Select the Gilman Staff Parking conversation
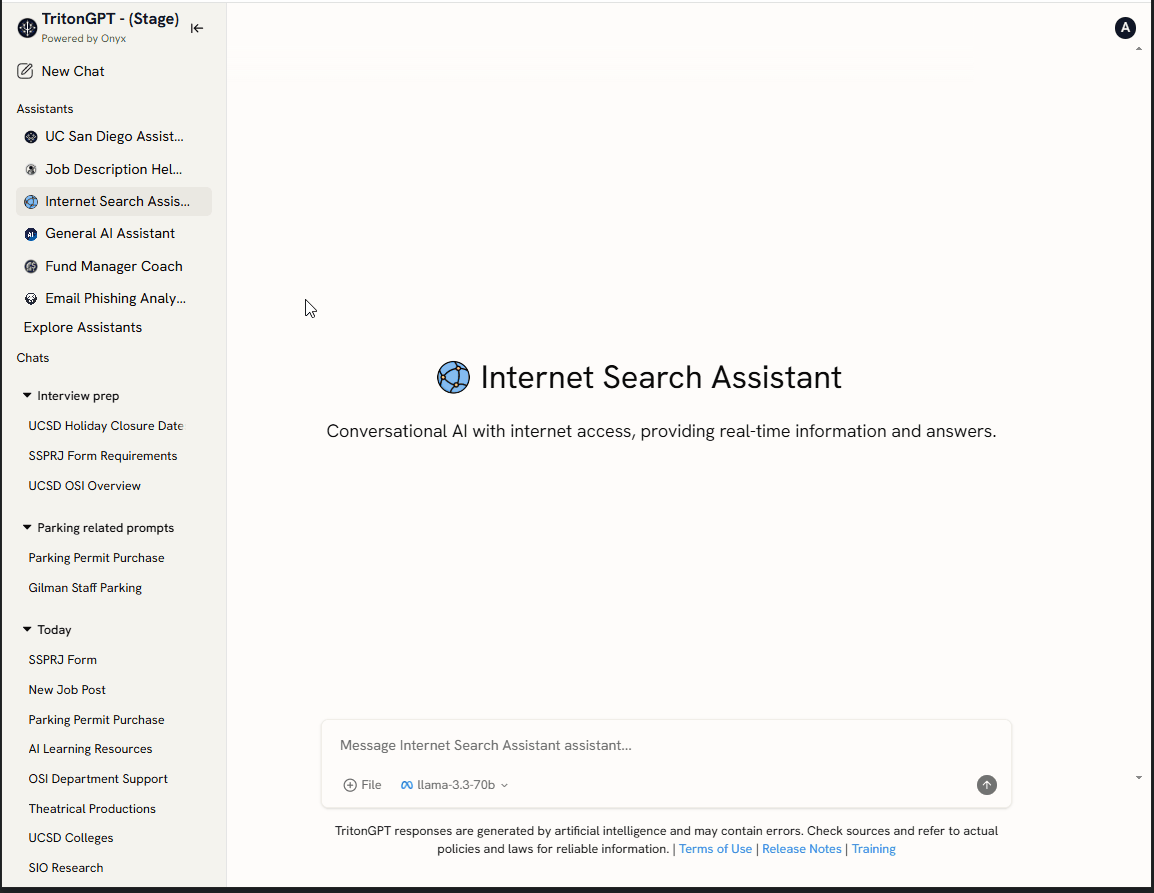 [x=85, y=588]
